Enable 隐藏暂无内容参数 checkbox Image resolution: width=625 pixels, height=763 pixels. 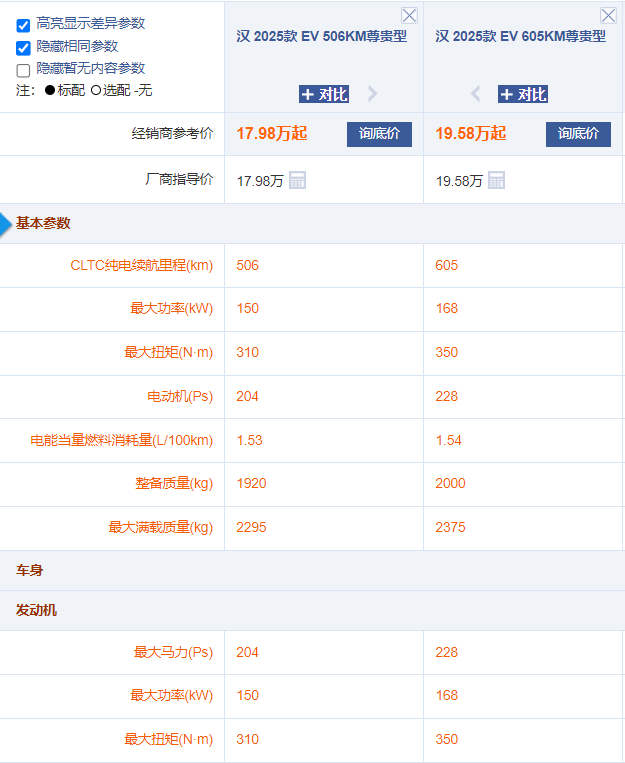point(23,70)
